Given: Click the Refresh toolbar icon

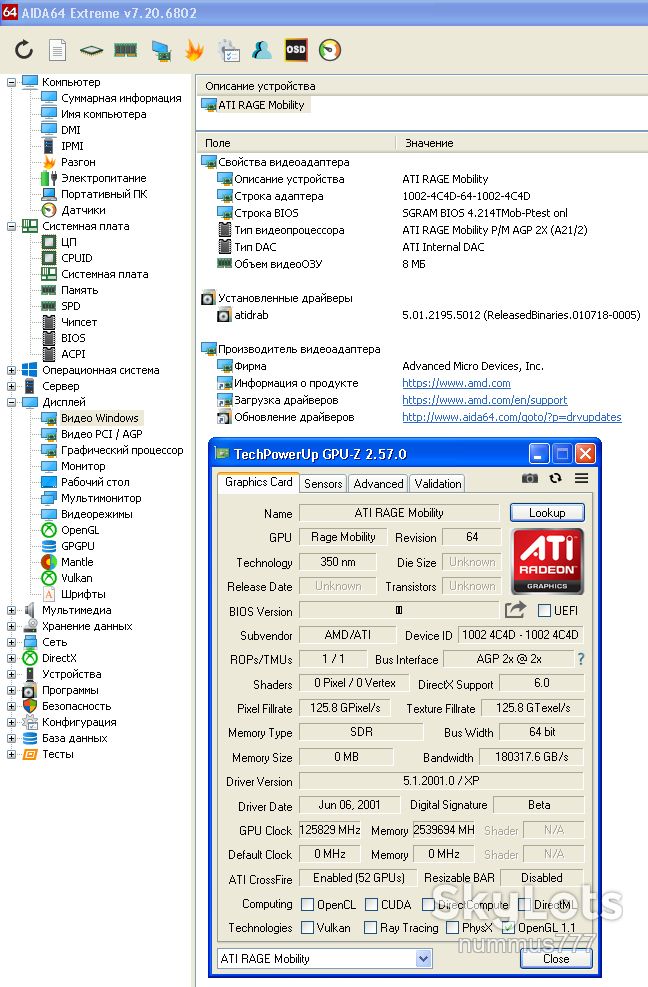Looking at the screenshot, I should 24,49.
